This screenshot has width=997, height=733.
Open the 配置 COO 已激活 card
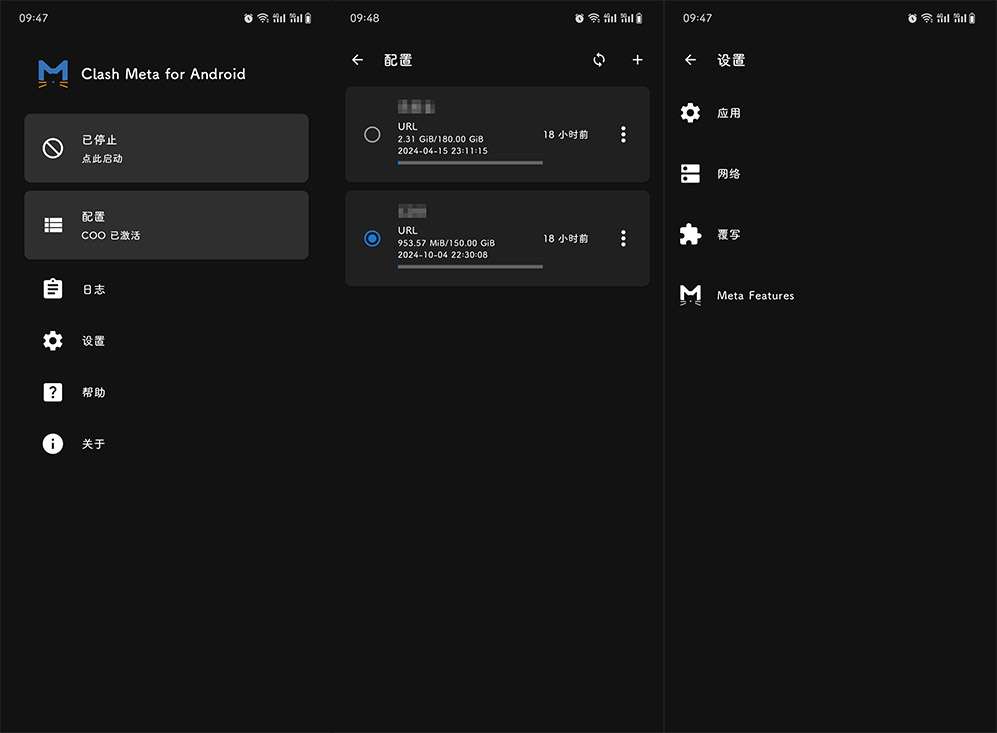pos(166,225)
